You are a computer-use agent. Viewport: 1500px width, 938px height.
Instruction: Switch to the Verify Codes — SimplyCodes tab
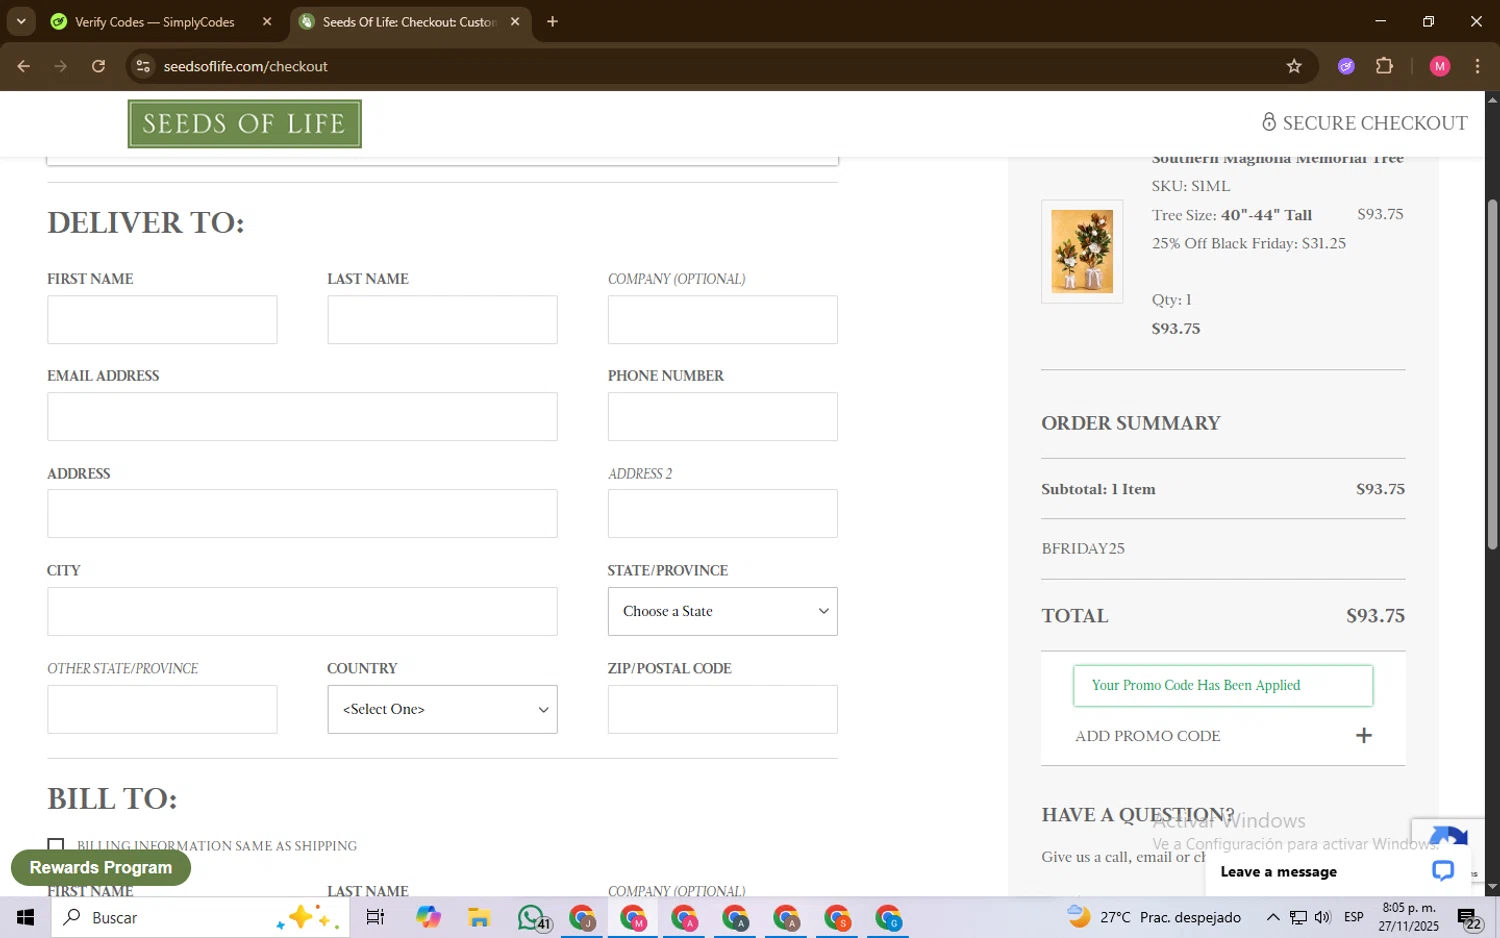(x=155, y=22)
